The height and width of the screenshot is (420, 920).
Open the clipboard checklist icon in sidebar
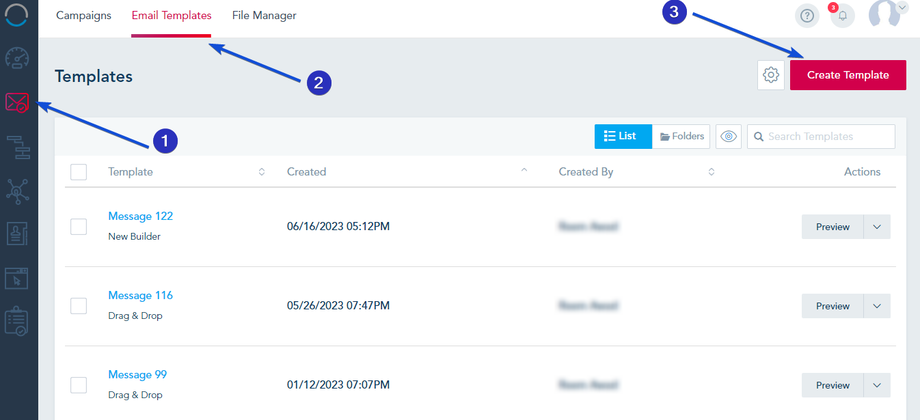18,321
